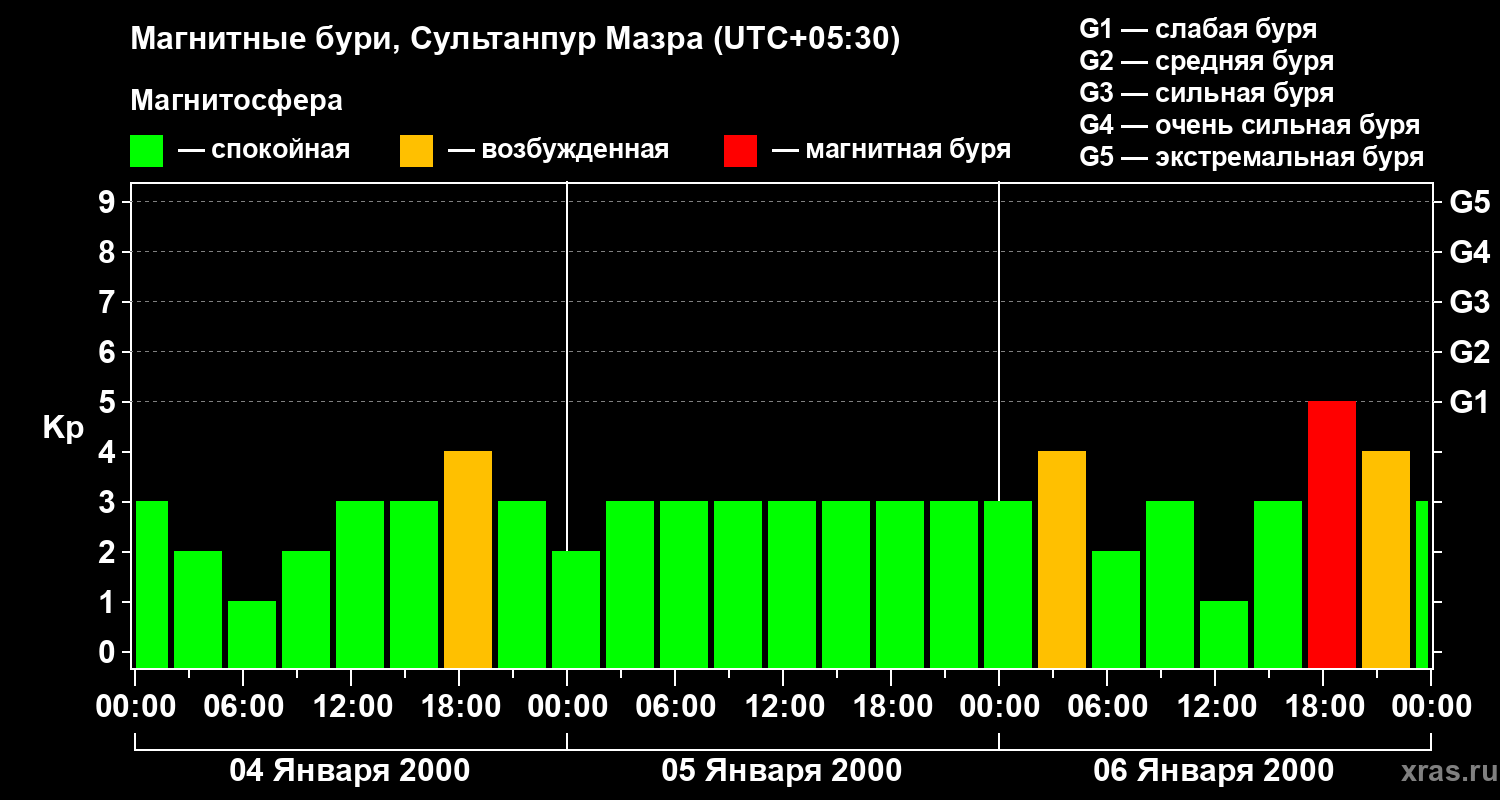Select the "G2 — средняя буря" line
This screenshot has width=1500, height=800.
coord(1207,61)
